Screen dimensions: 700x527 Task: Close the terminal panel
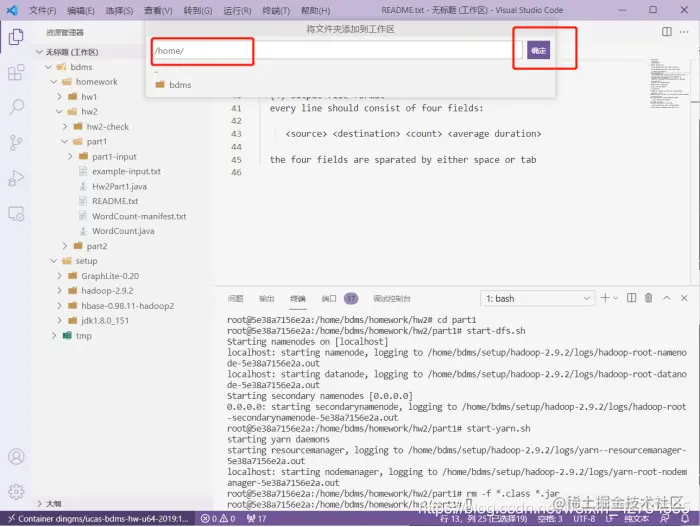(x=684, y=298)
